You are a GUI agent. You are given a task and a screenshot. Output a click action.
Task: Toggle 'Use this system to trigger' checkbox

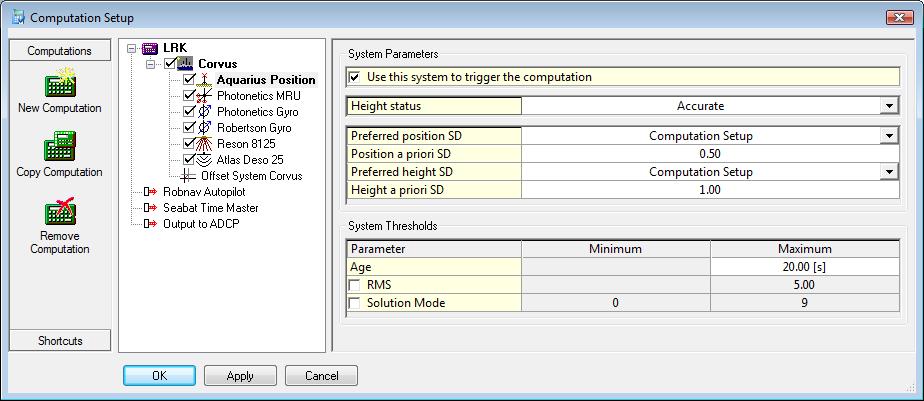tap(355, 77)
